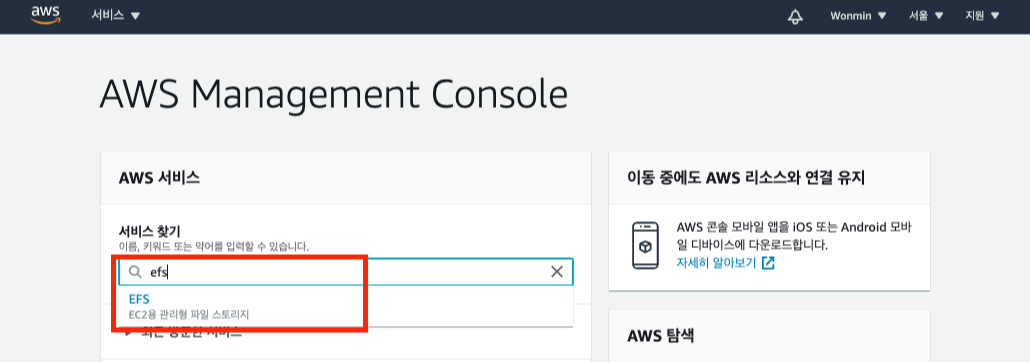This screenshot has height=362, width=1030.
Task: Click EC2용 관리형 파일 스토리지 description
Action: pos(189,315)
